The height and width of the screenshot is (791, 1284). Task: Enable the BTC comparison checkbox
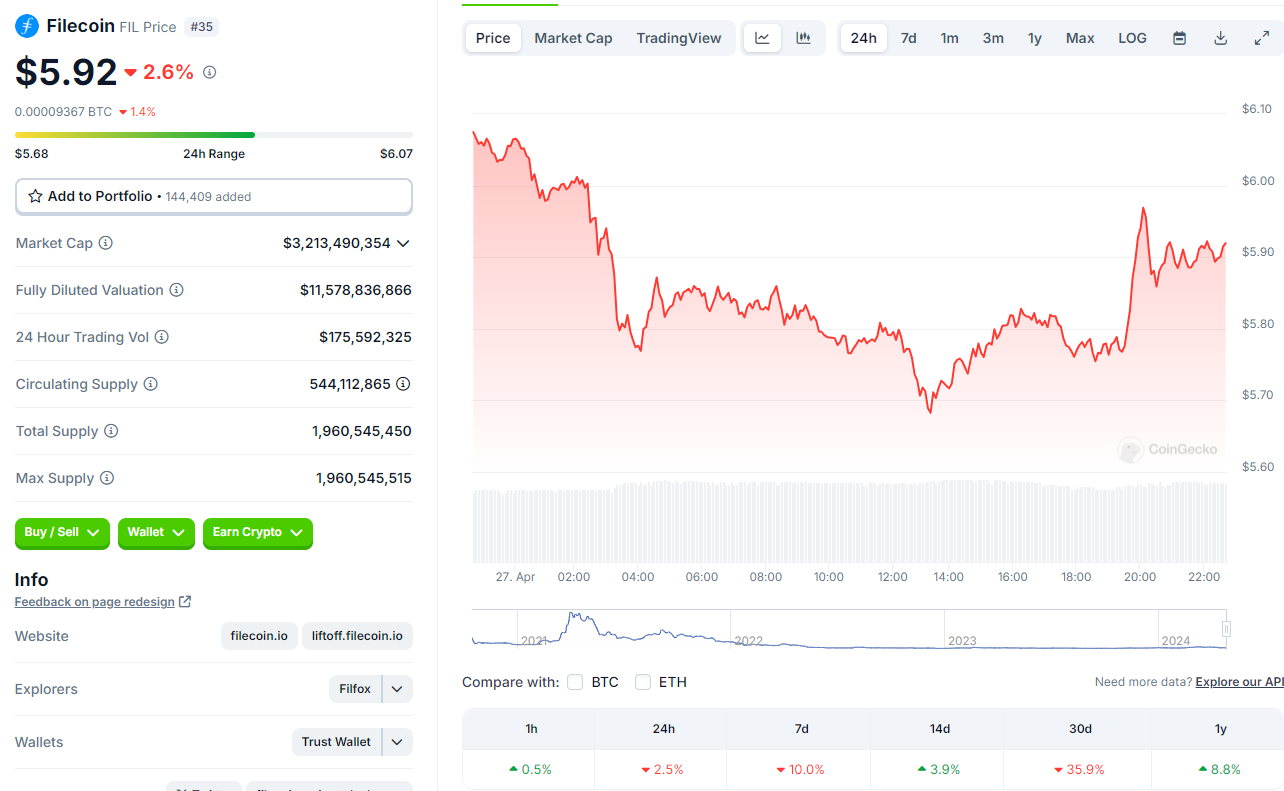(x=575, y=682)
